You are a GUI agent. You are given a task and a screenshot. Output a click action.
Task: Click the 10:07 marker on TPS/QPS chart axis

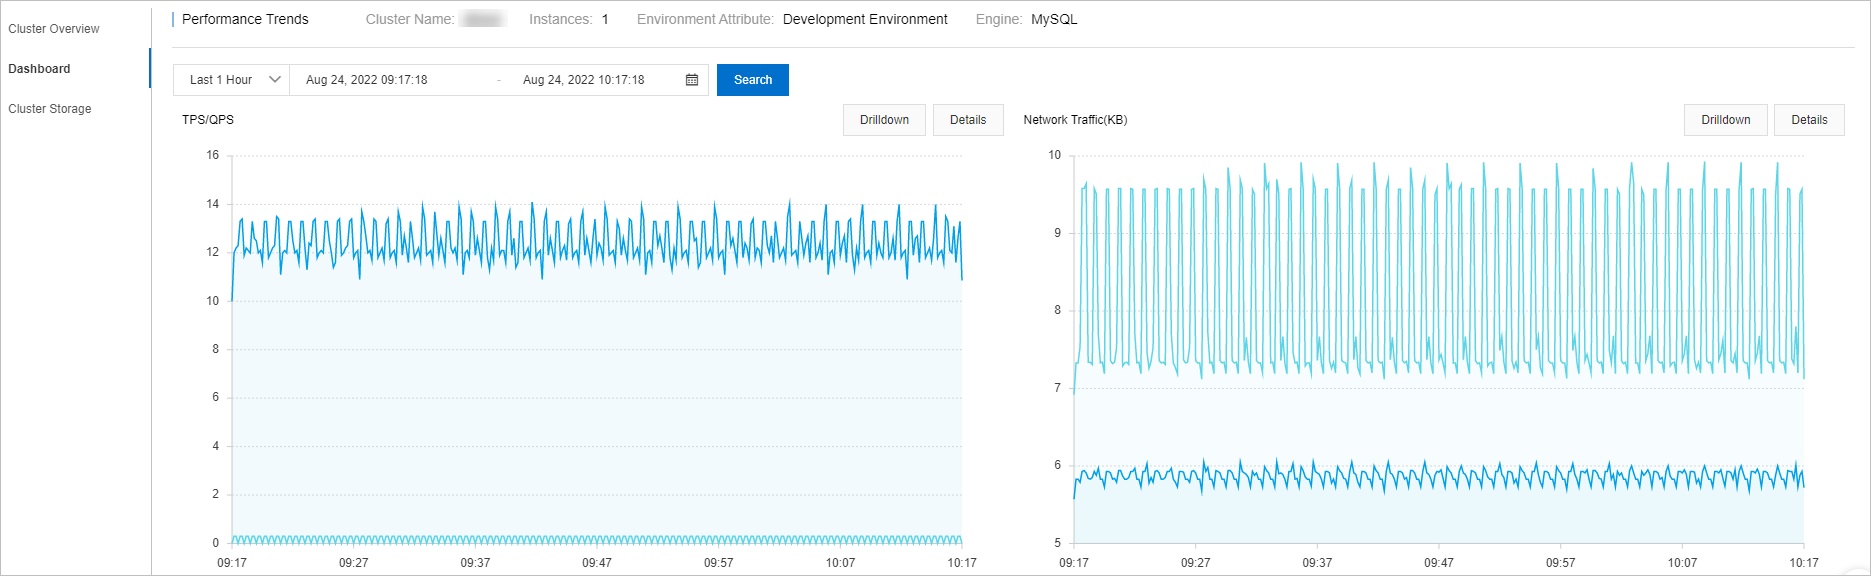840,563
